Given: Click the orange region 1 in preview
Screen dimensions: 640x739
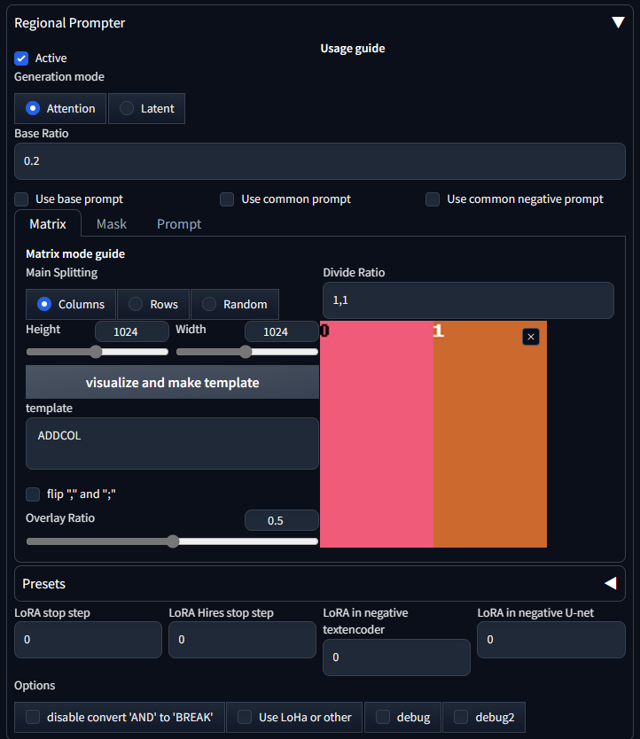Looking at the screenshot, I should pyautogui.click(x=490, y=434).
